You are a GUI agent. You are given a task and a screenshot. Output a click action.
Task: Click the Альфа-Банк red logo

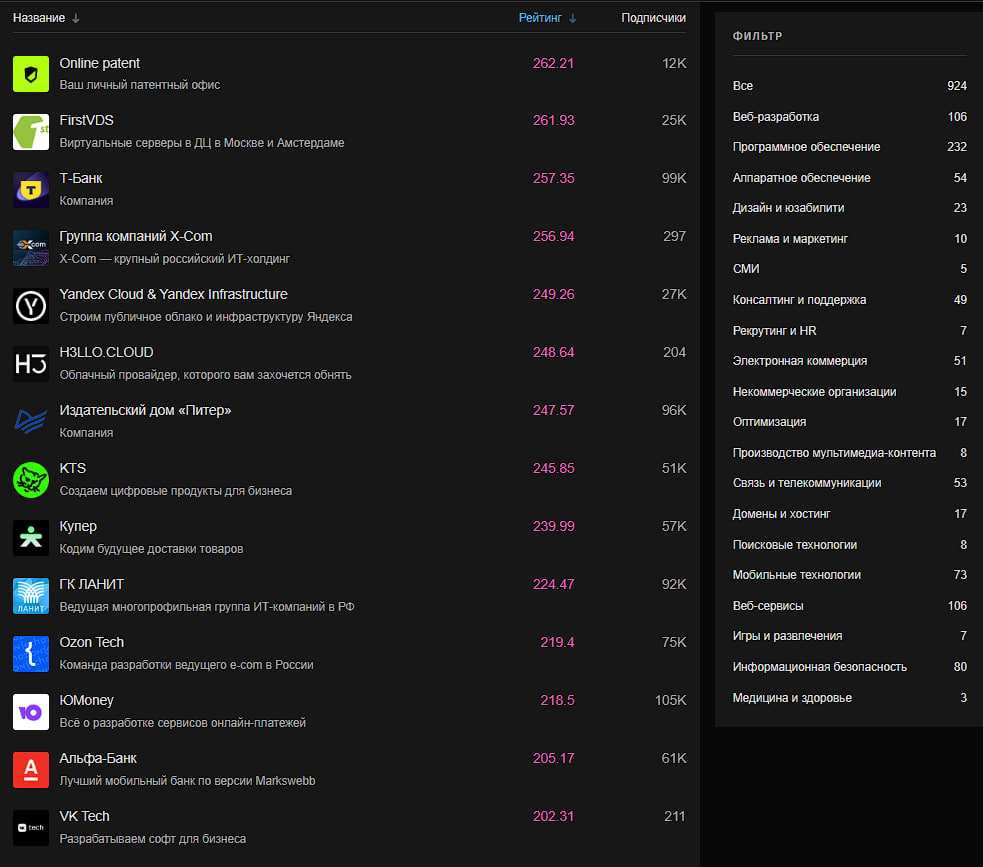tap(31, 770)
